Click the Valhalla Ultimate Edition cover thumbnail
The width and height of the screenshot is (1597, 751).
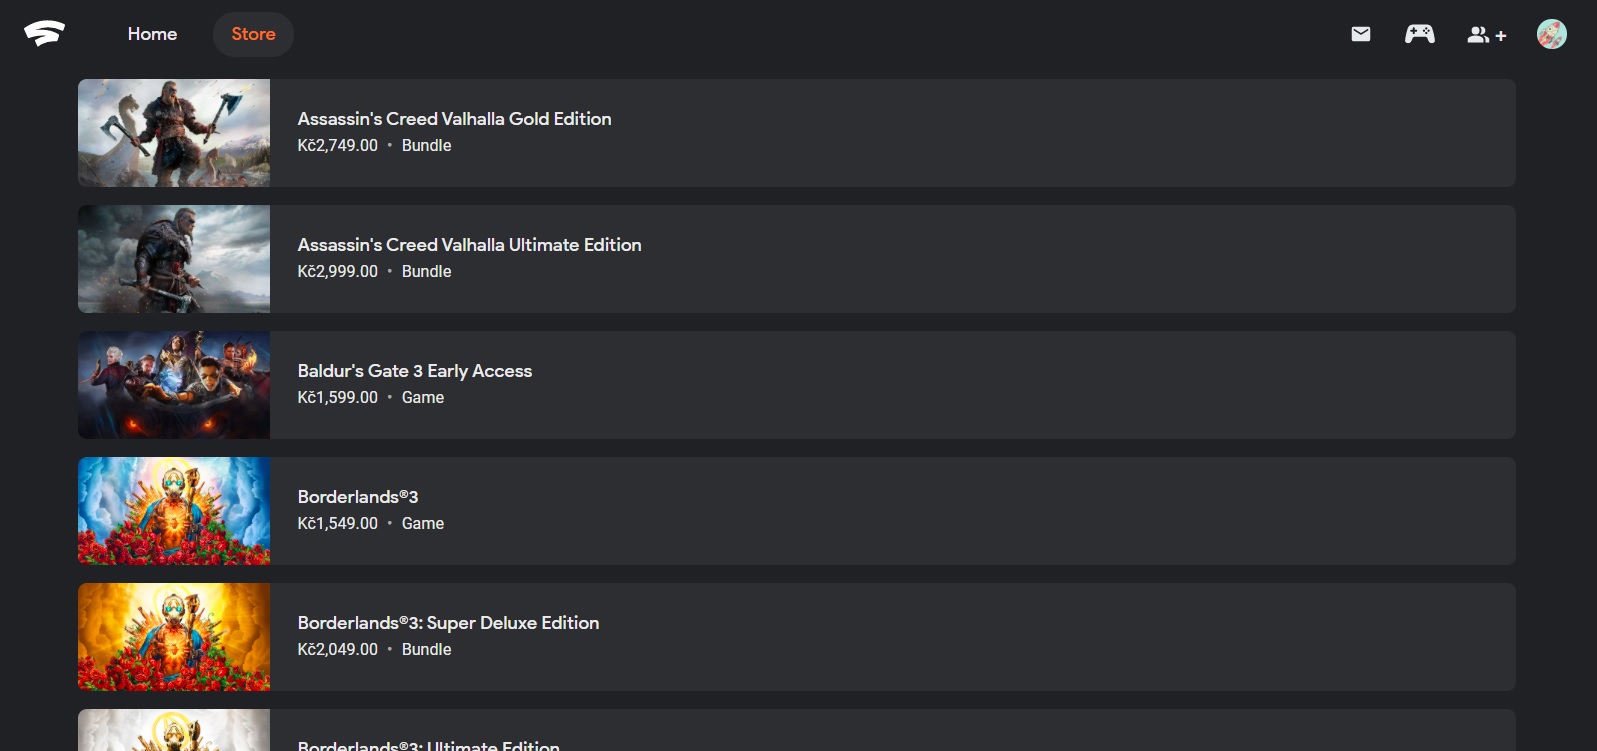point(174,259)
